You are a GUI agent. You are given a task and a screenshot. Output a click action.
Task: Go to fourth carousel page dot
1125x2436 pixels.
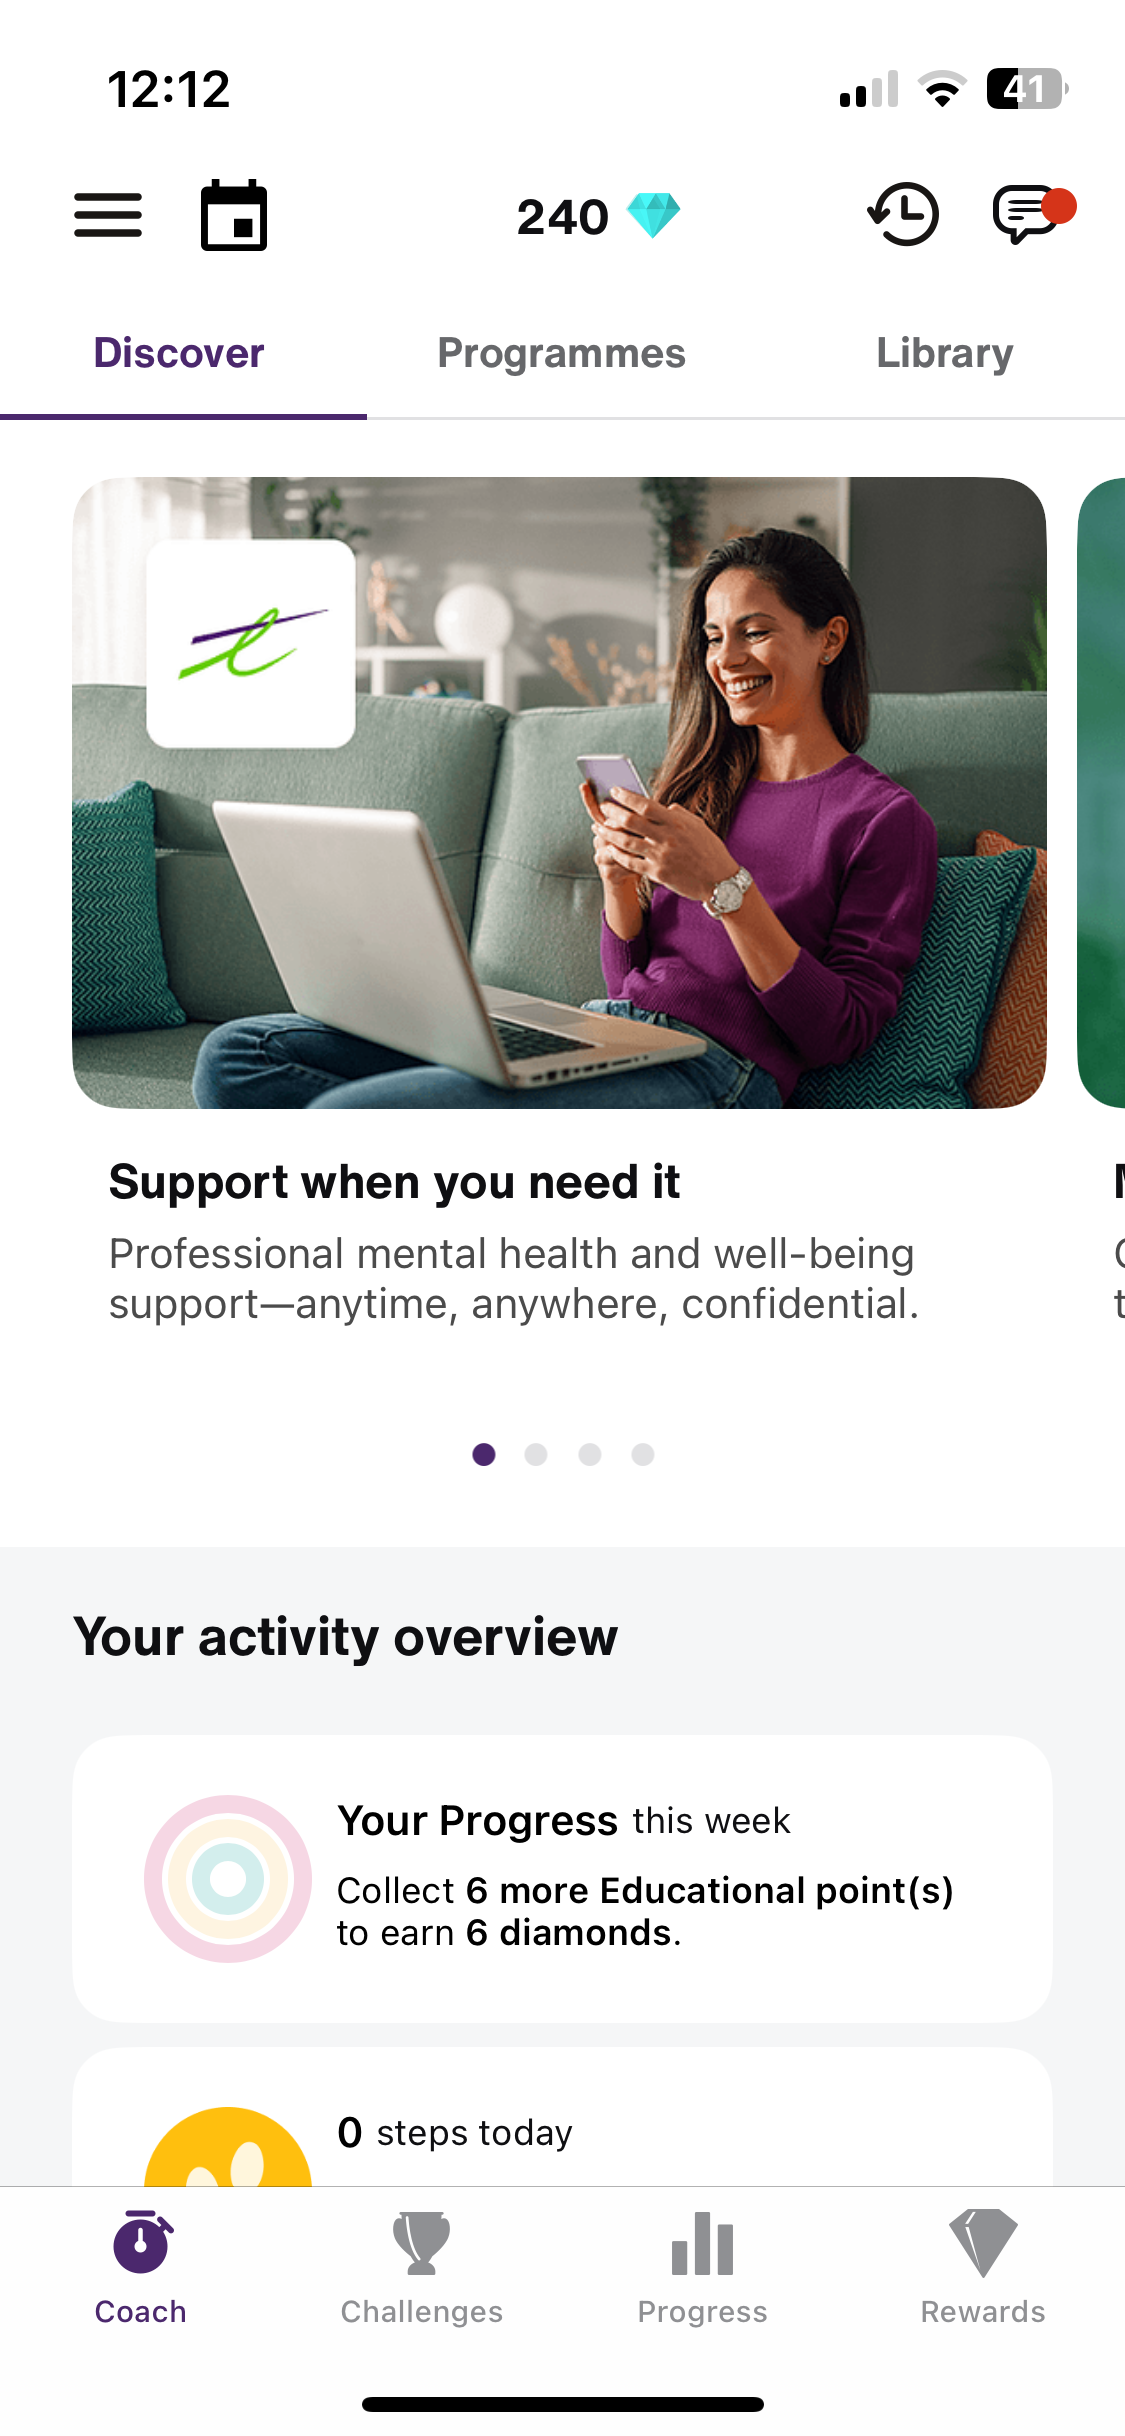point(643,1454)
